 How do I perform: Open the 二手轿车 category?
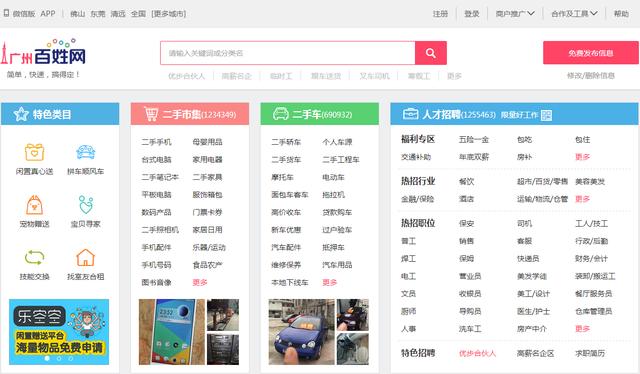click(x=286, y=142)
